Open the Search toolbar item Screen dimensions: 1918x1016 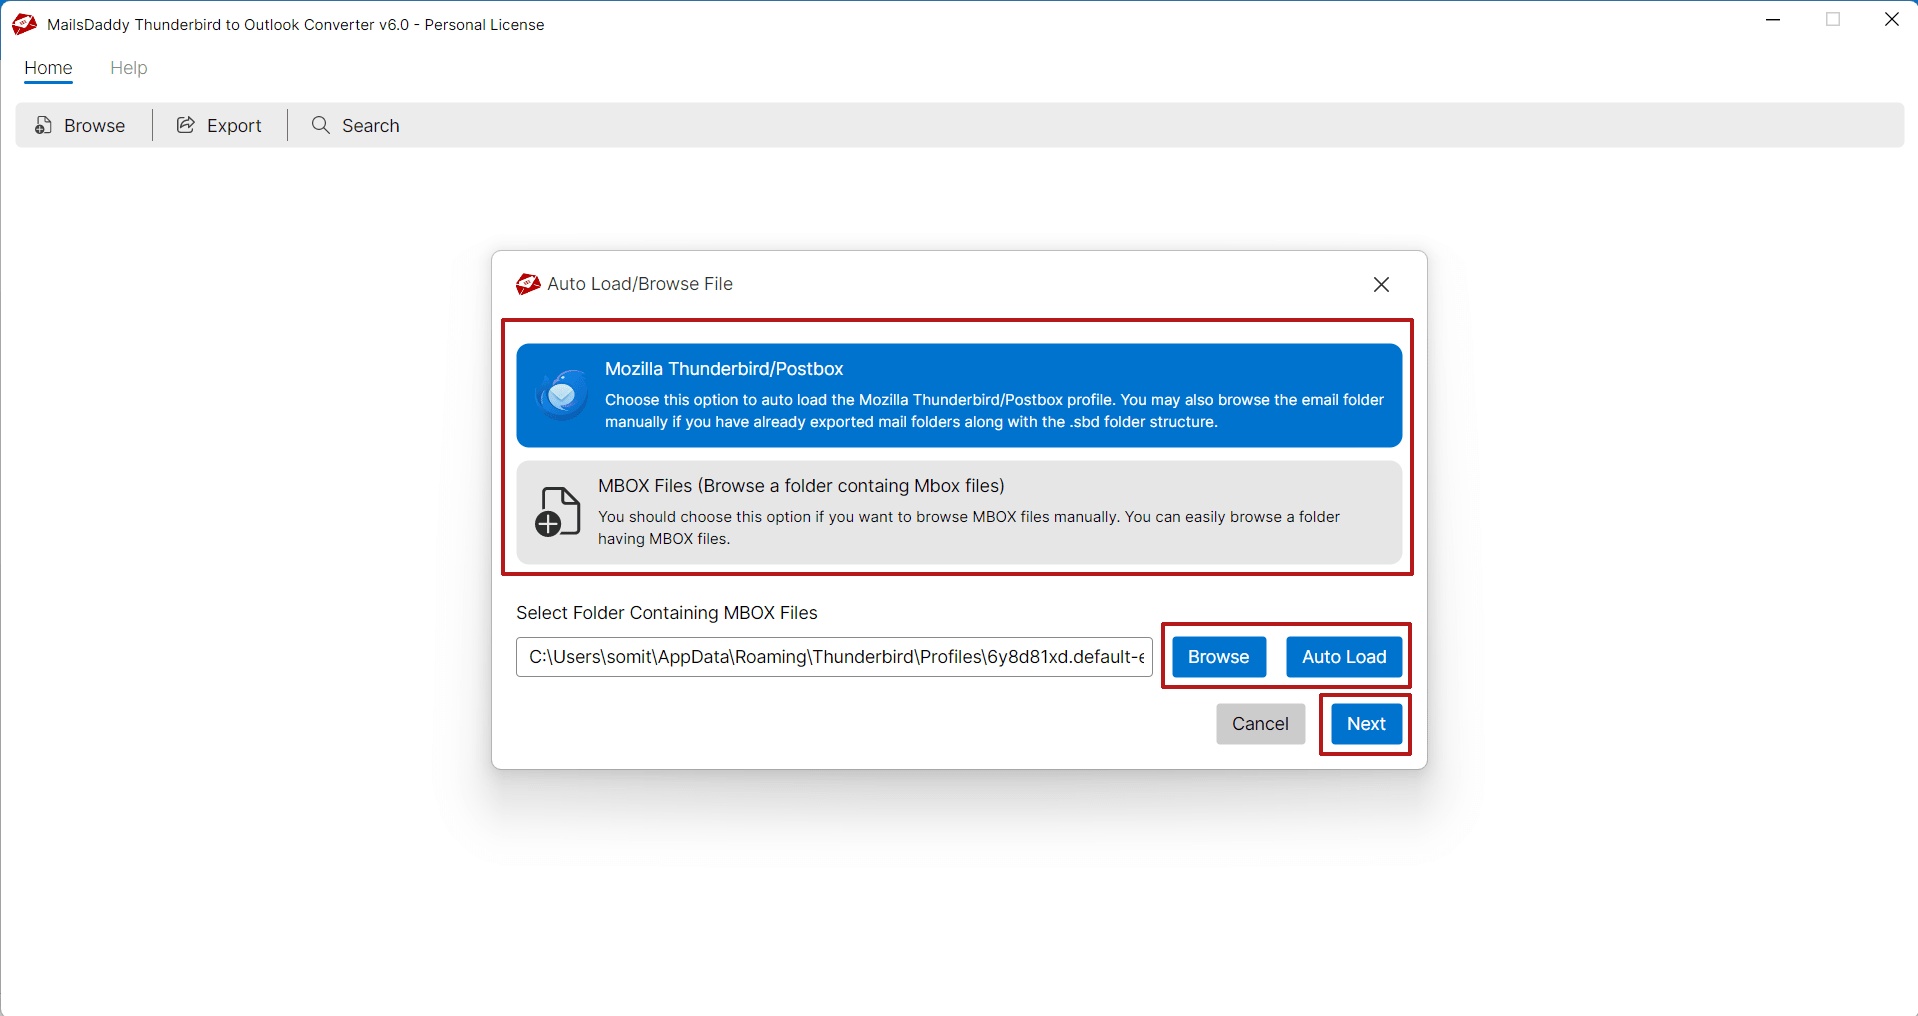(x=356, y=125)
